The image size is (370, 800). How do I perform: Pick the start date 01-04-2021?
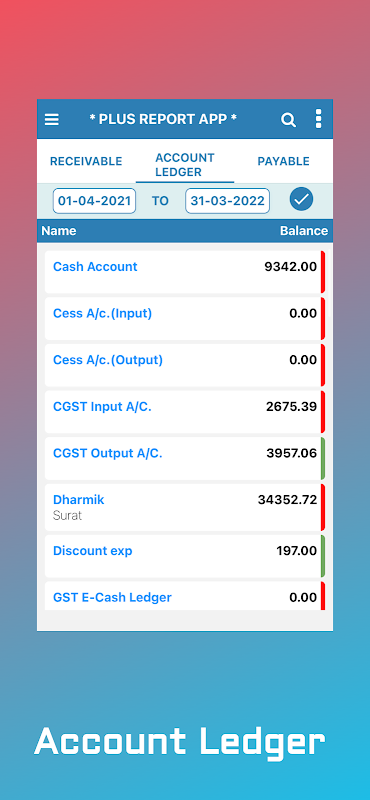click(x=94, y=201)
